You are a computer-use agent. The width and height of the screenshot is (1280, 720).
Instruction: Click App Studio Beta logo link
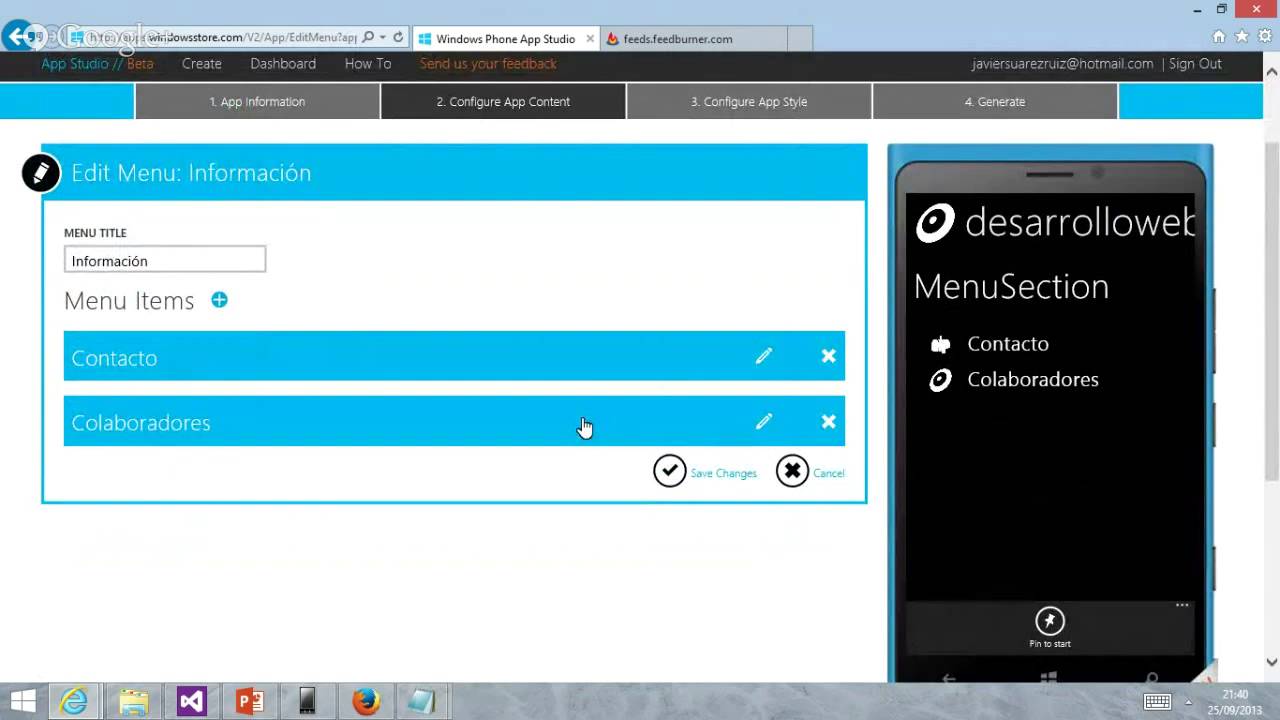tap(97, 63)
